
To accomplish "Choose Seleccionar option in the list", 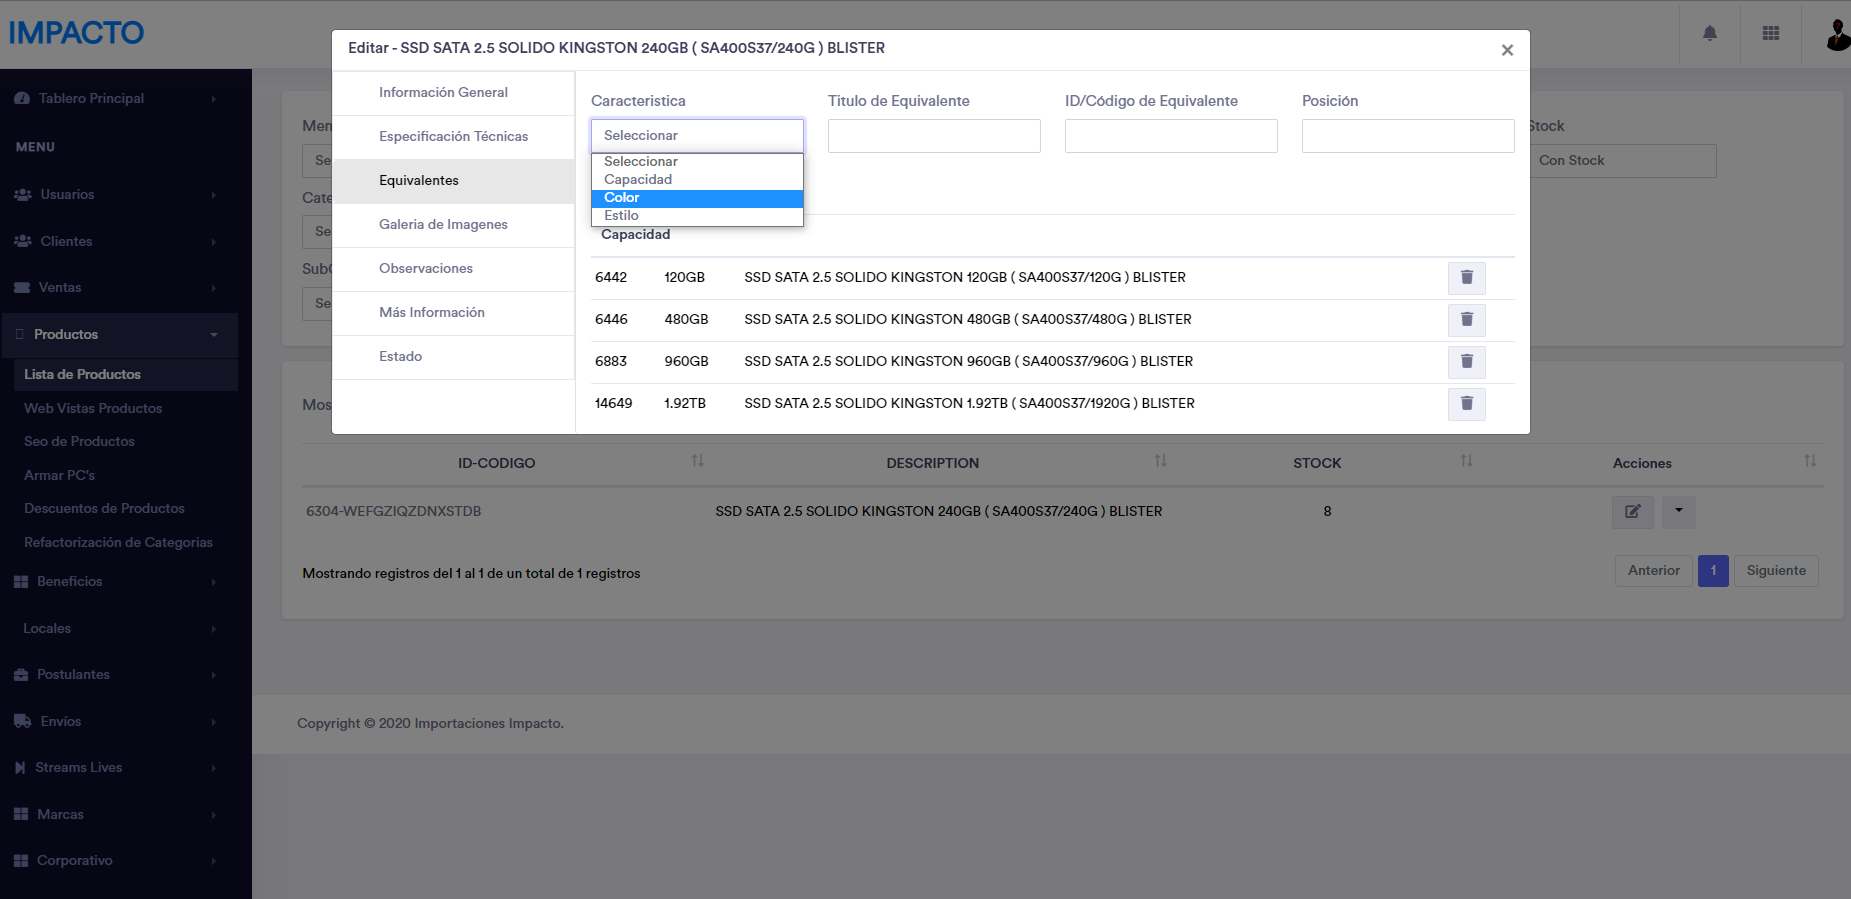I will (x=697, y=162).
